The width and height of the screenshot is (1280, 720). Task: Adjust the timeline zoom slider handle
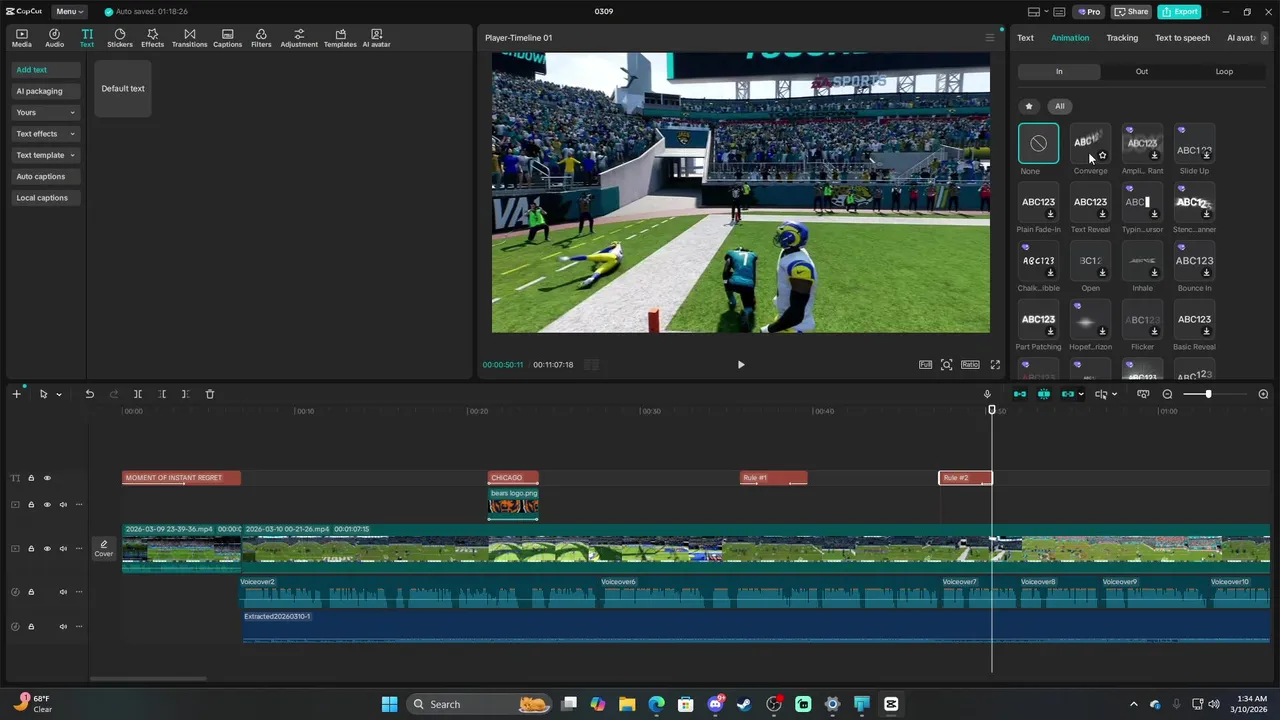tap(1208, 394)
